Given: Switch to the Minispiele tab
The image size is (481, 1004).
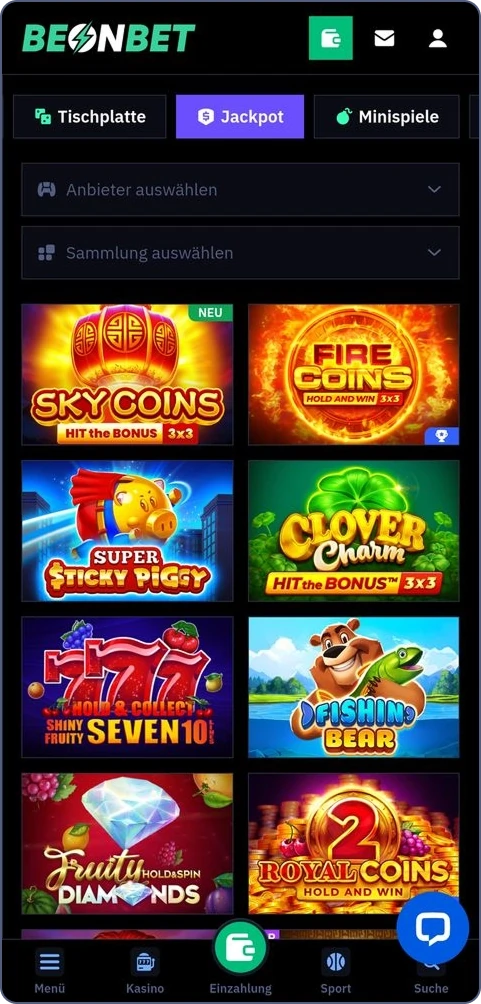Looking at the screenshot, I should coord(387,117).
